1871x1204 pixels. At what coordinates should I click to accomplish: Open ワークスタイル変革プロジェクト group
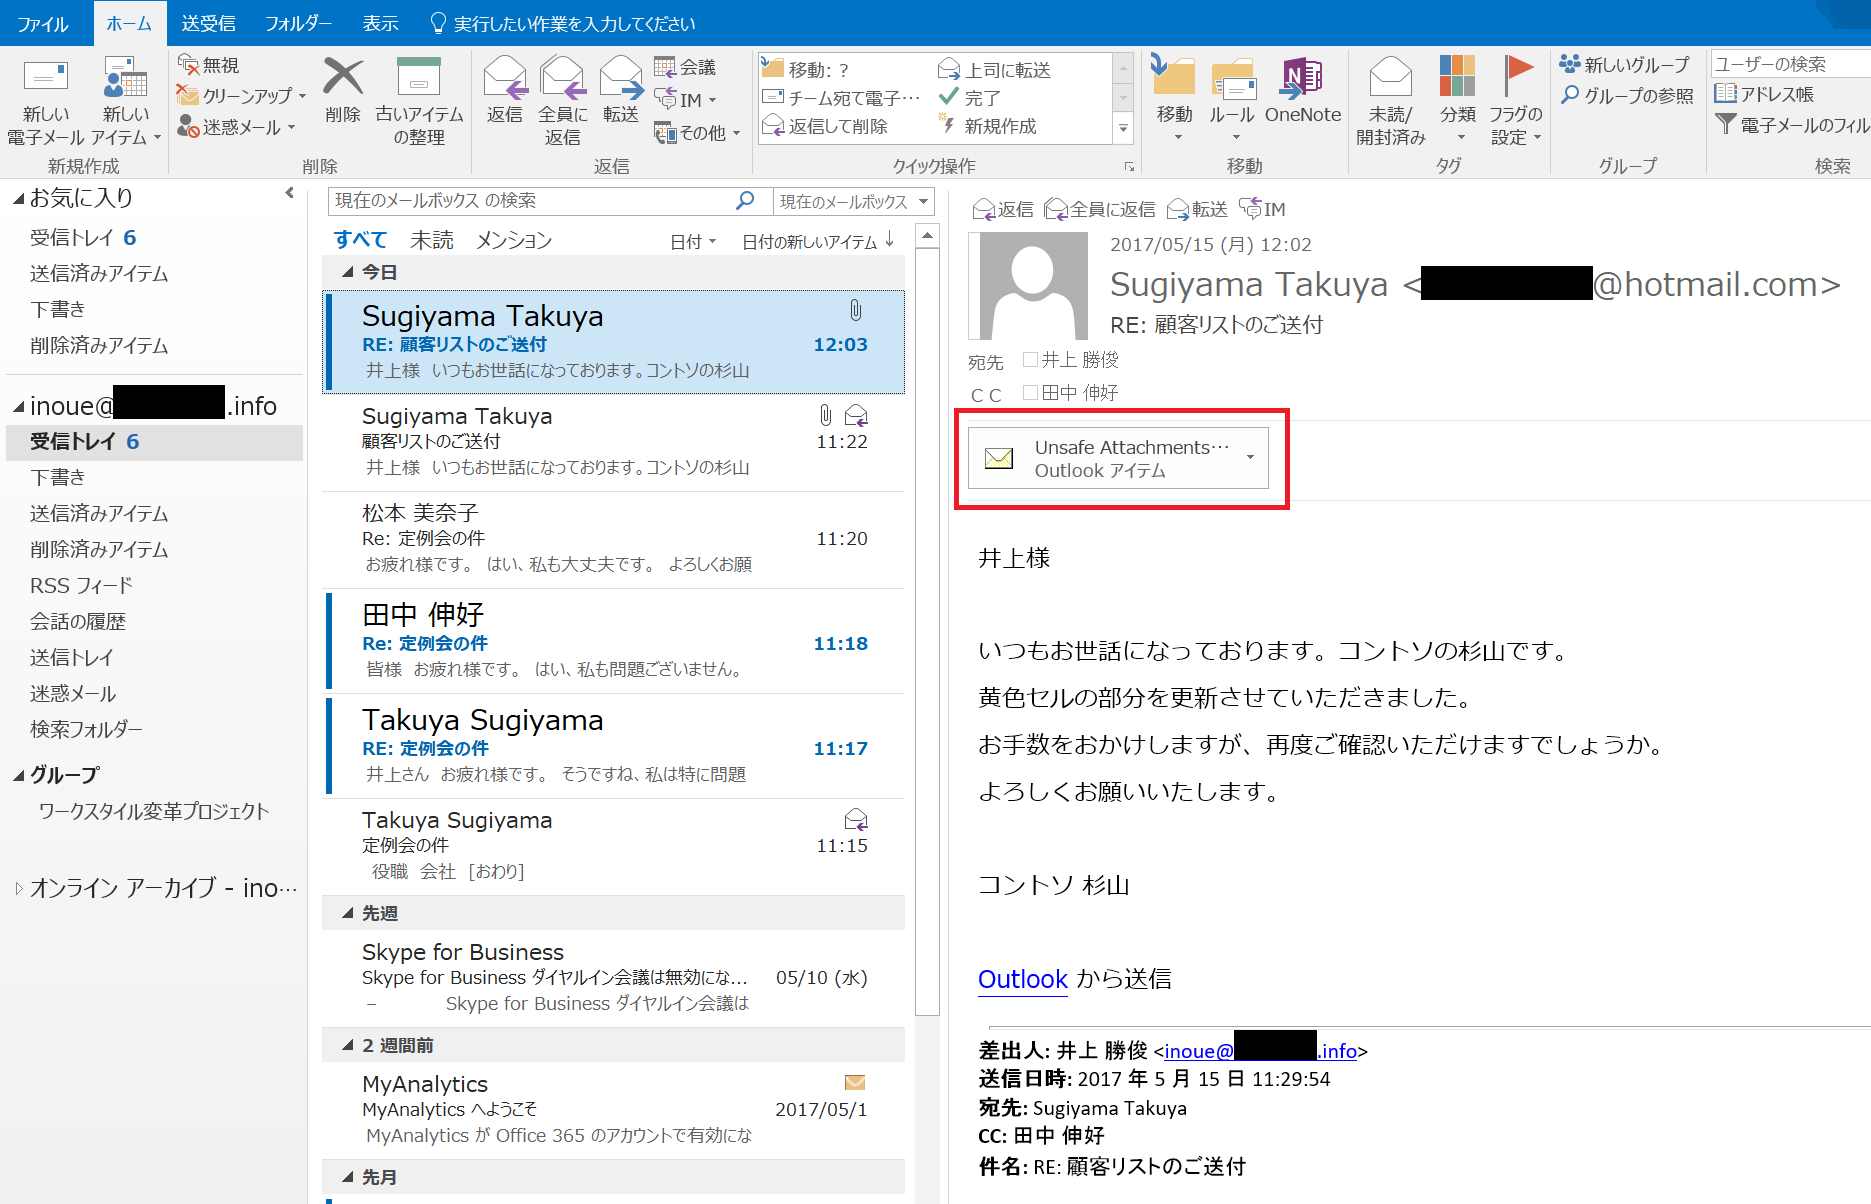pos(154,812)
